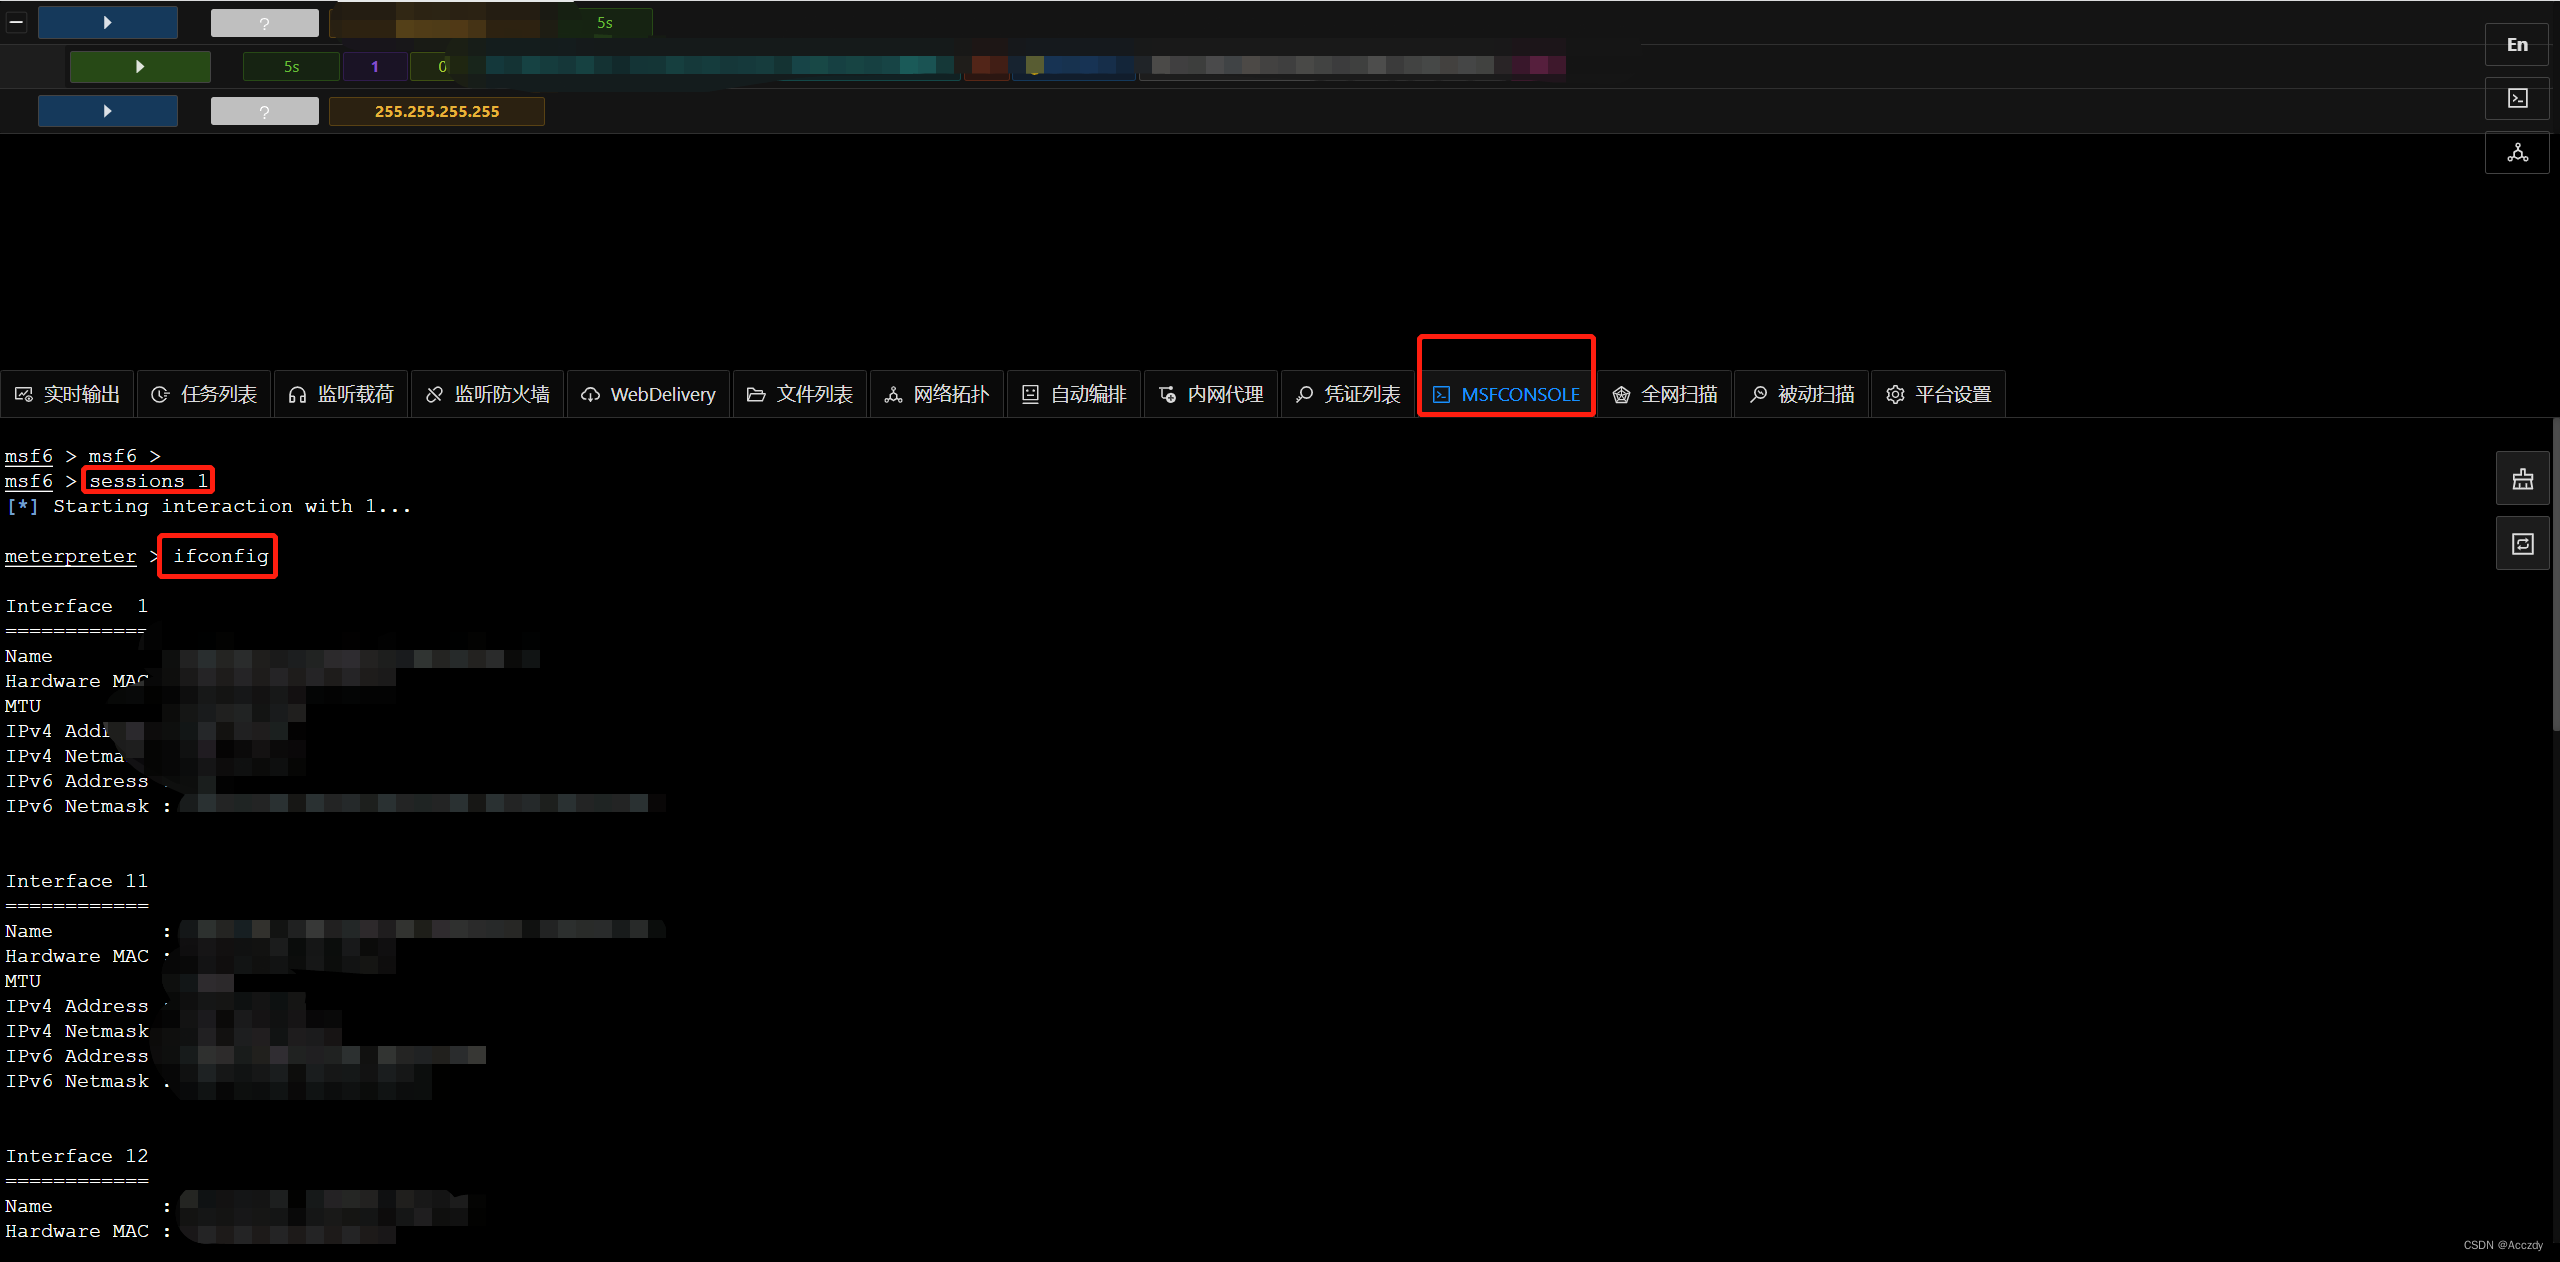The image size is (2560, 1262).
Task: Clear the console with the broom icon
Action: pyautogui.click(x=2523, y=480)
